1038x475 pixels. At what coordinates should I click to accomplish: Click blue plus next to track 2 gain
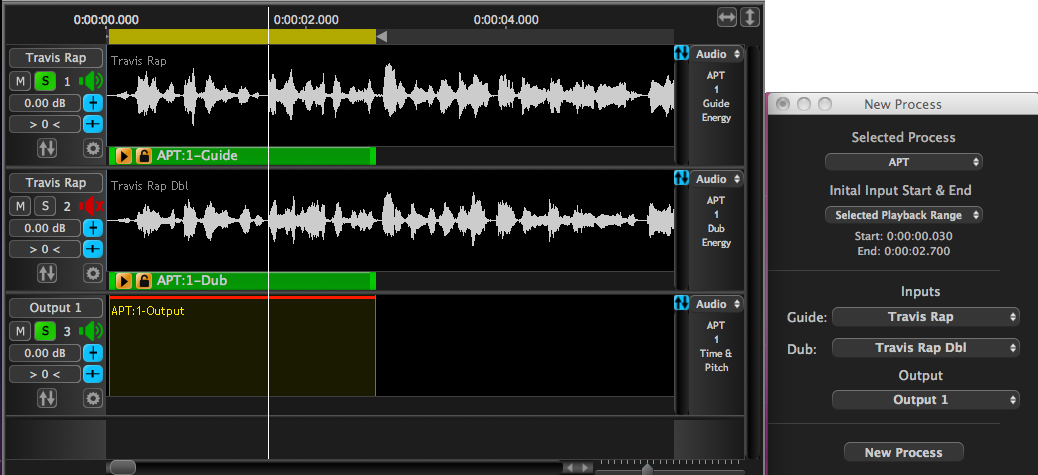pos(93,228)
